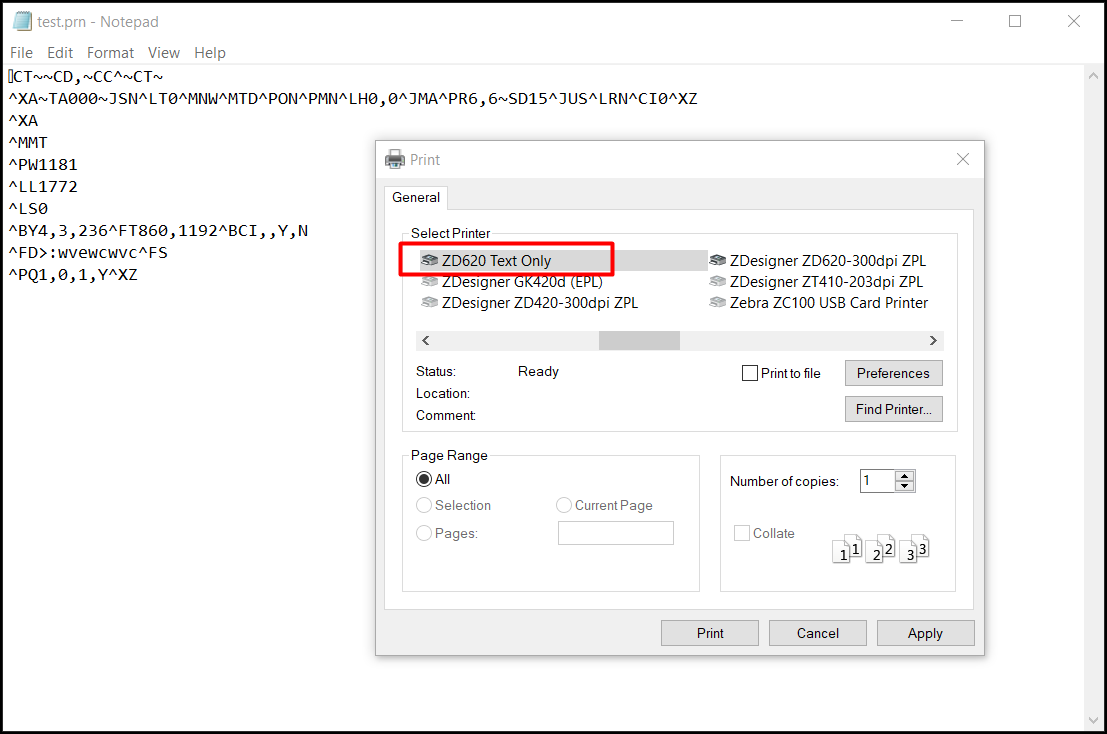Switch to the General tab
Viewport: 1107px width, 734px height.
[416, 197]
